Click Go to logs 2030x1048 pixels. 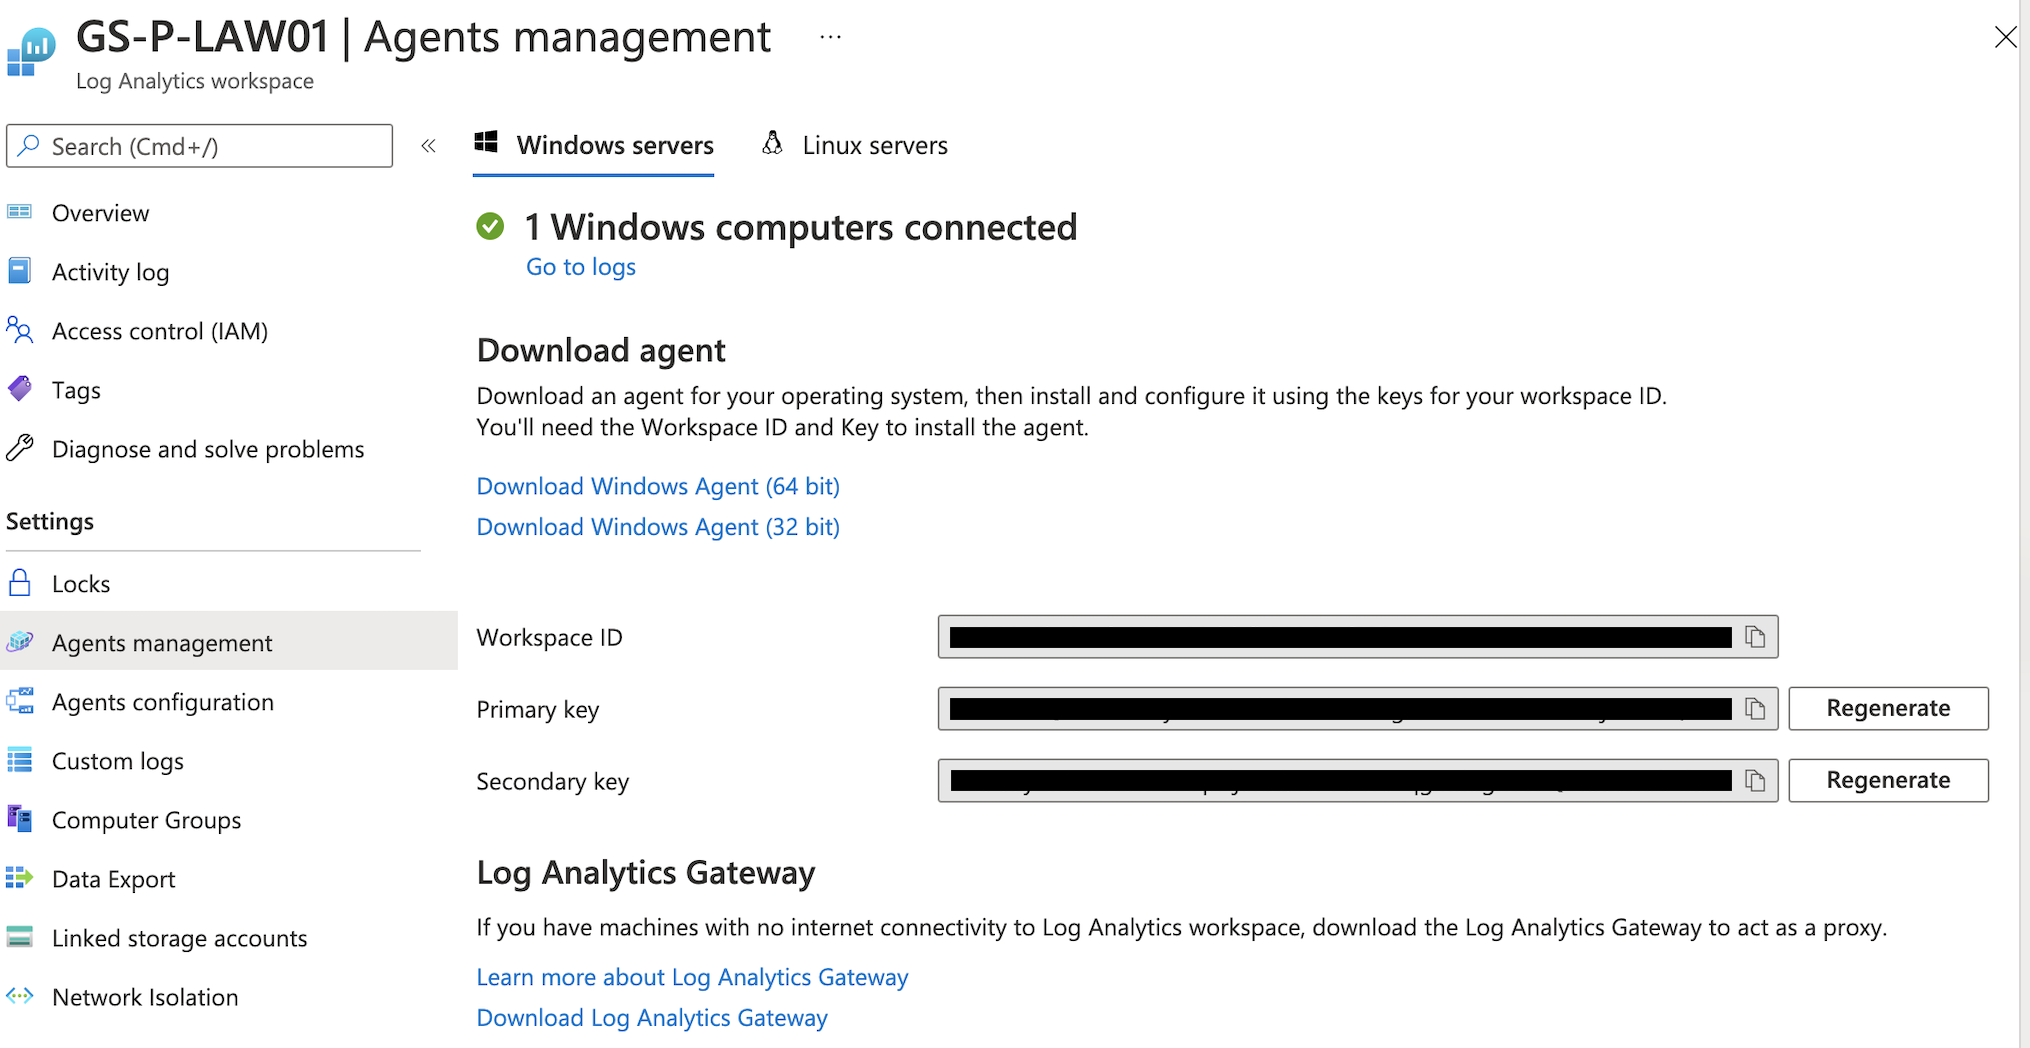coord(580,266)
